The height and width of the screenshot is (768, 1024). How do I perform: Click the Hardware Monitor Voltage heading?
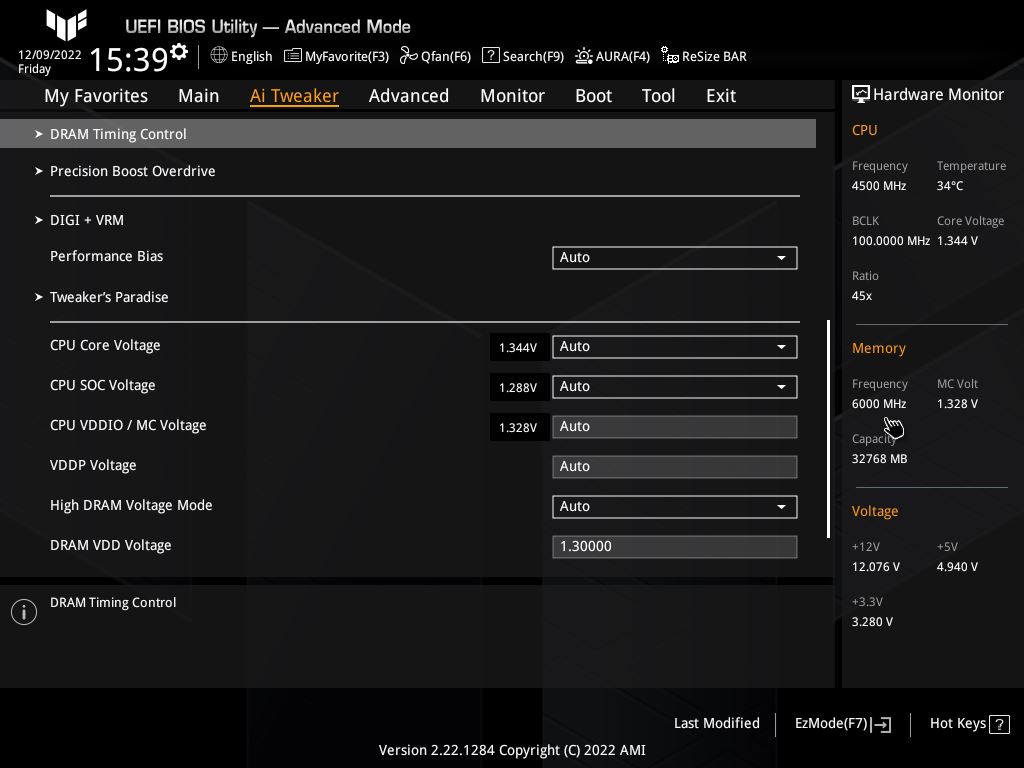pyautogui.click(x=874, y=511)
